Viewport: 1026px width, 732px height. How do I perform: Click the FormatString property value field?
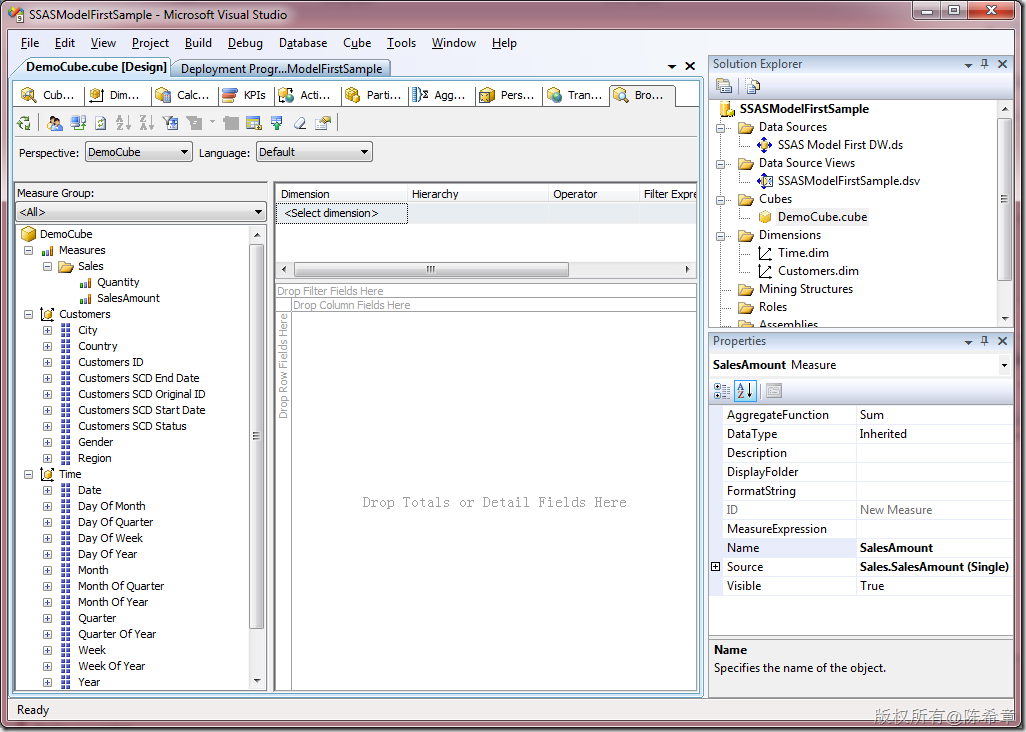point(934,491)
